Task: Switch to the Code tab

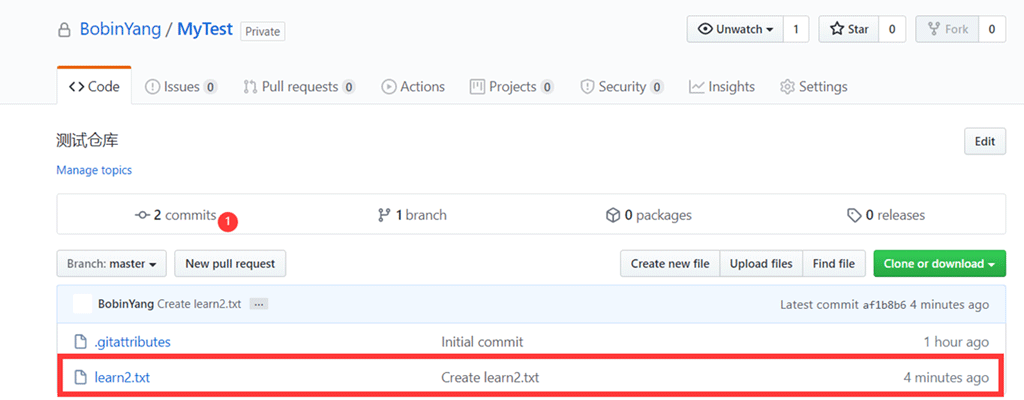Action: point(94,86)
